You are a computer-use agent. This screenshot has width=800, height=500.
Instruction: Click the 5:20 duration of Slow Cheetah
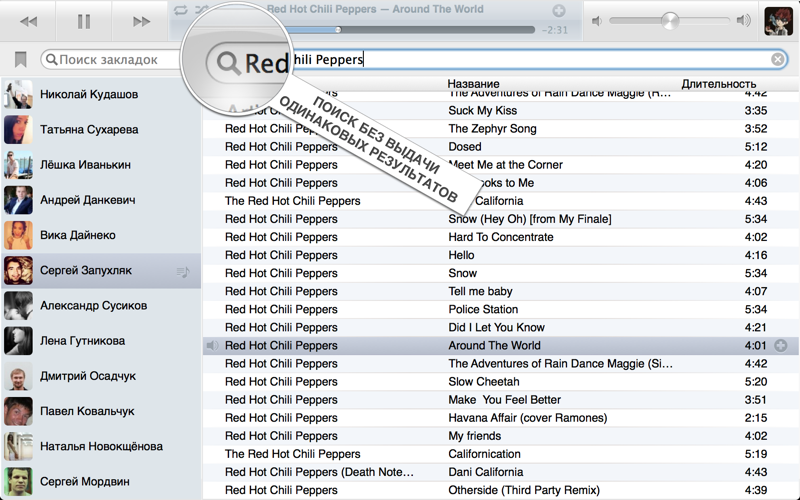[756, 382]
